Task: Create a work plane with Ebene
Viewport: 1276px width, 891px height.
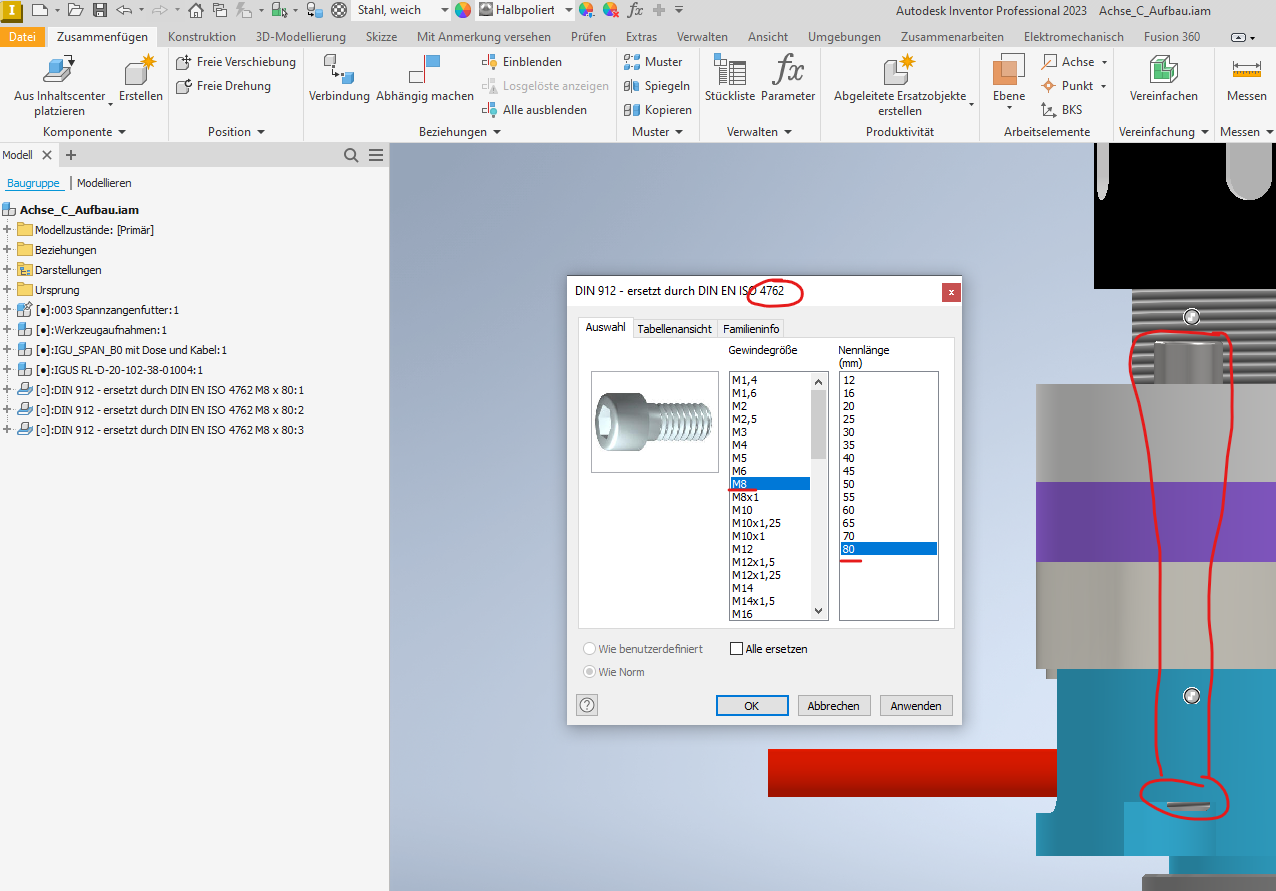Action: coord(1009,80)
